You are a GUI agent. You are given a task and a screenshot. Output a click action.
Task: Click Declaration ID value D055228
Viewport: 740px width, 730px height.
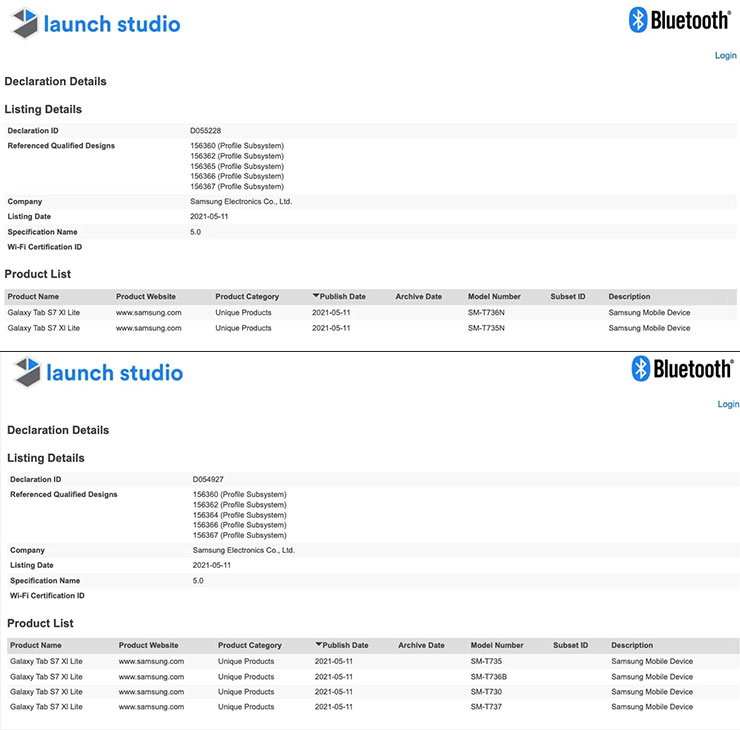[206, 131]
